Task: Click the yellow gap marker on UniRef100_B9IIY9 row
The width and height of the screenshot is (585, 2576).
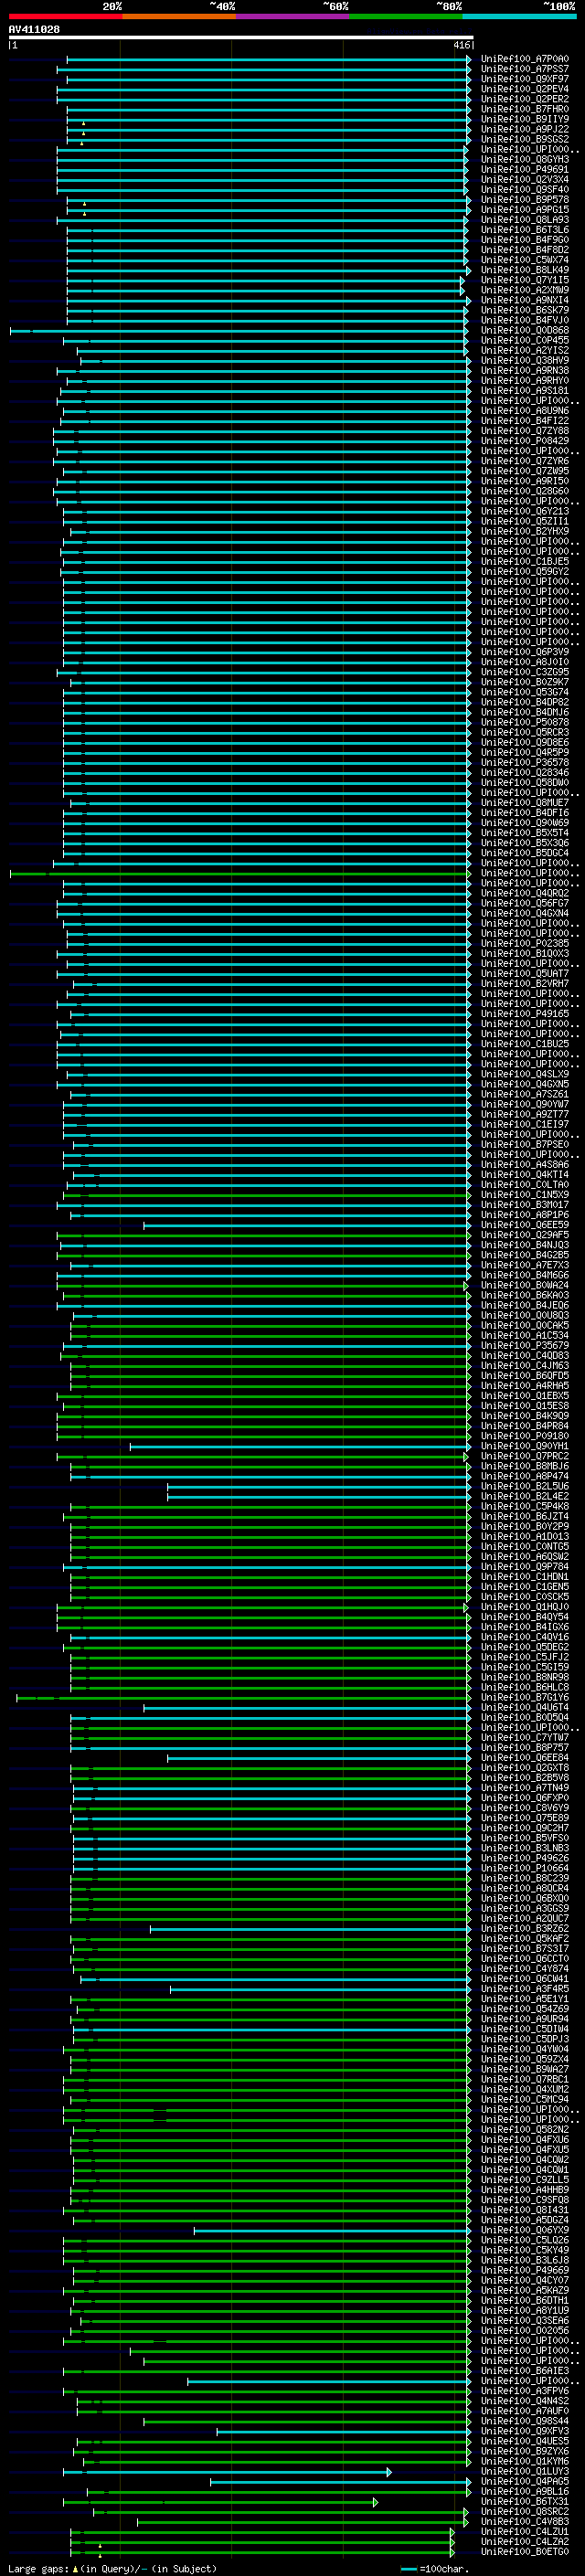Action: [83, 124]
